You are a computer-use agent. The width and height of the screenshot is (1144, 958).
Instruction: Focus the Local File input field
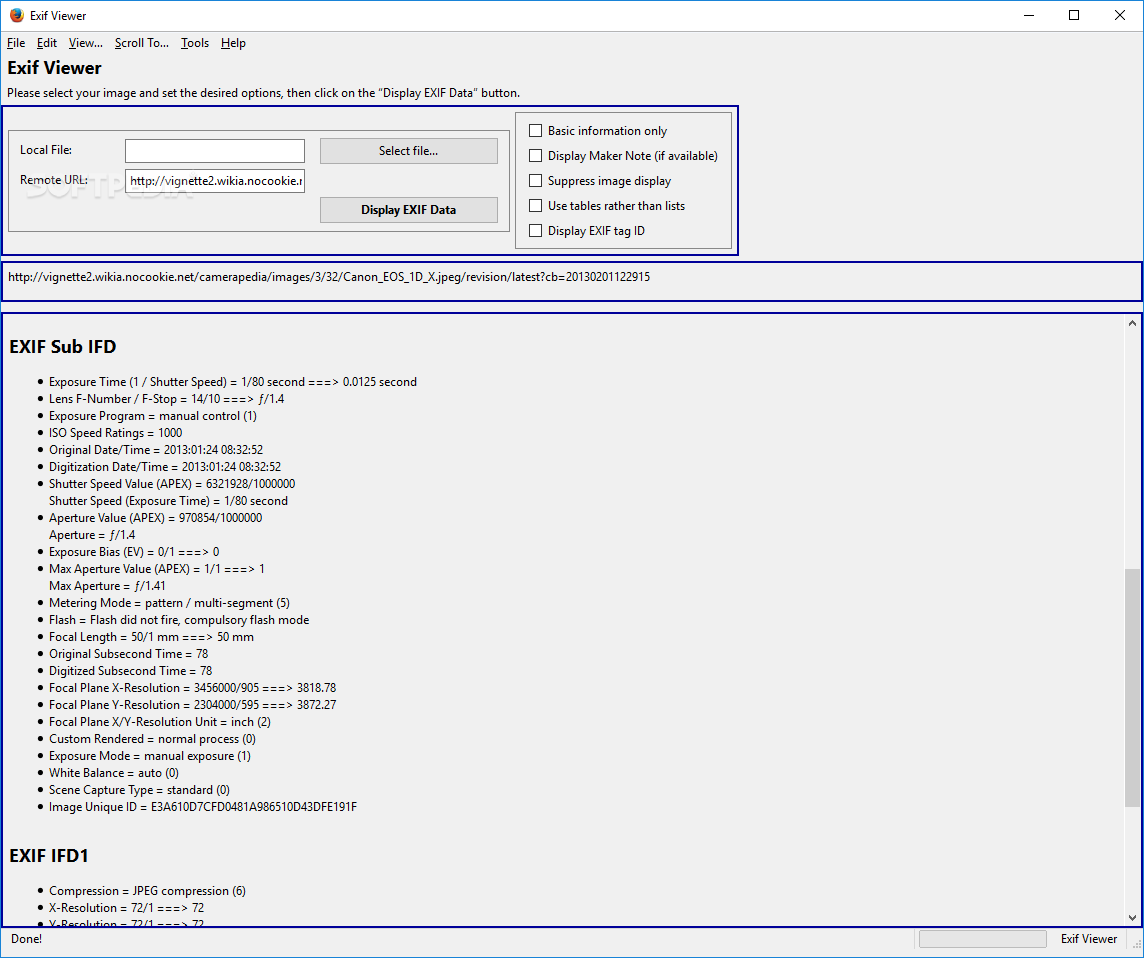pyautogui.click(x=214, y=151)
